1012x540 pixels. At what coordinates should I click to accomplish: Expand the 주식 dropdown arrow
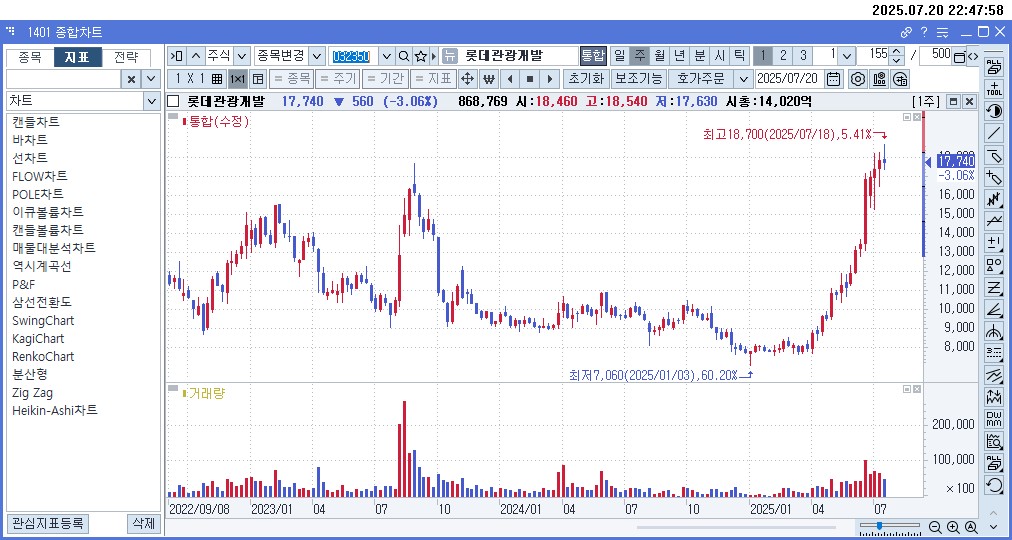click(x=242, y=55)
